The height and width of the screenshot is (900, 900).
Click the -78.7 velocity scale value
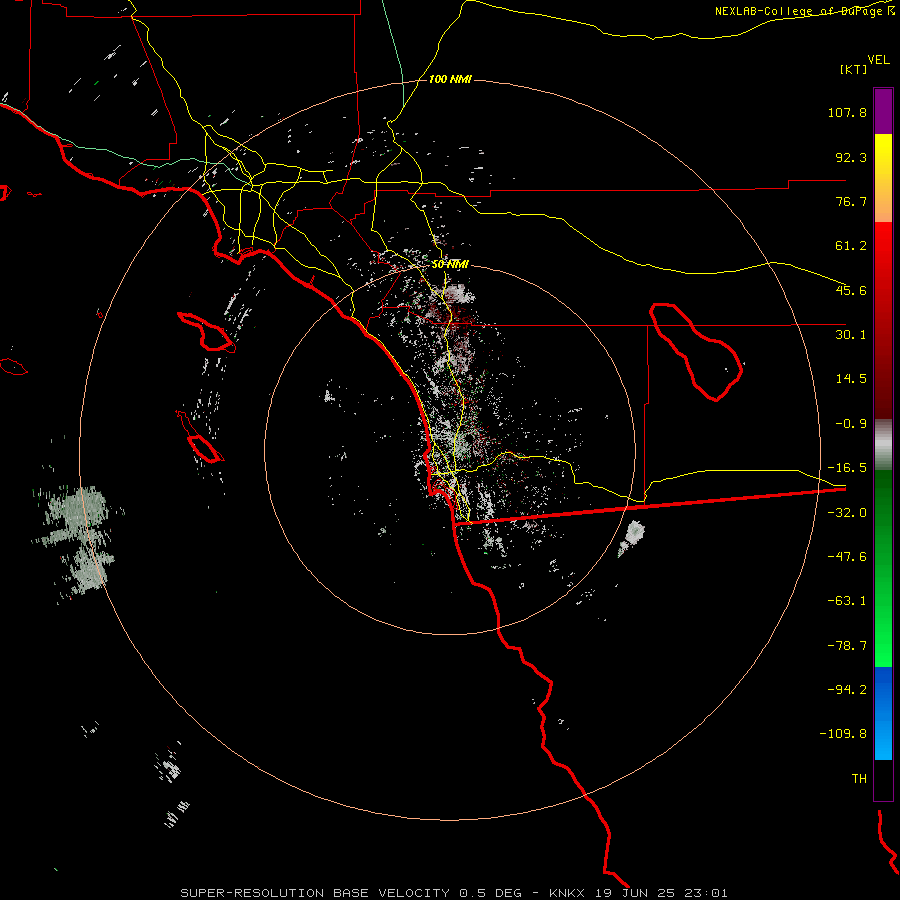(847, 646)
